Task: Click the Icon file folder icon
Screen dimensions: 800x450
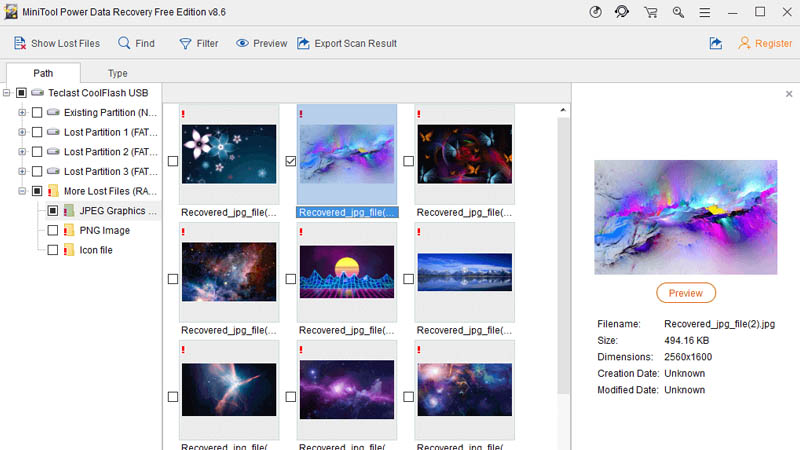Action: [69, 250]
